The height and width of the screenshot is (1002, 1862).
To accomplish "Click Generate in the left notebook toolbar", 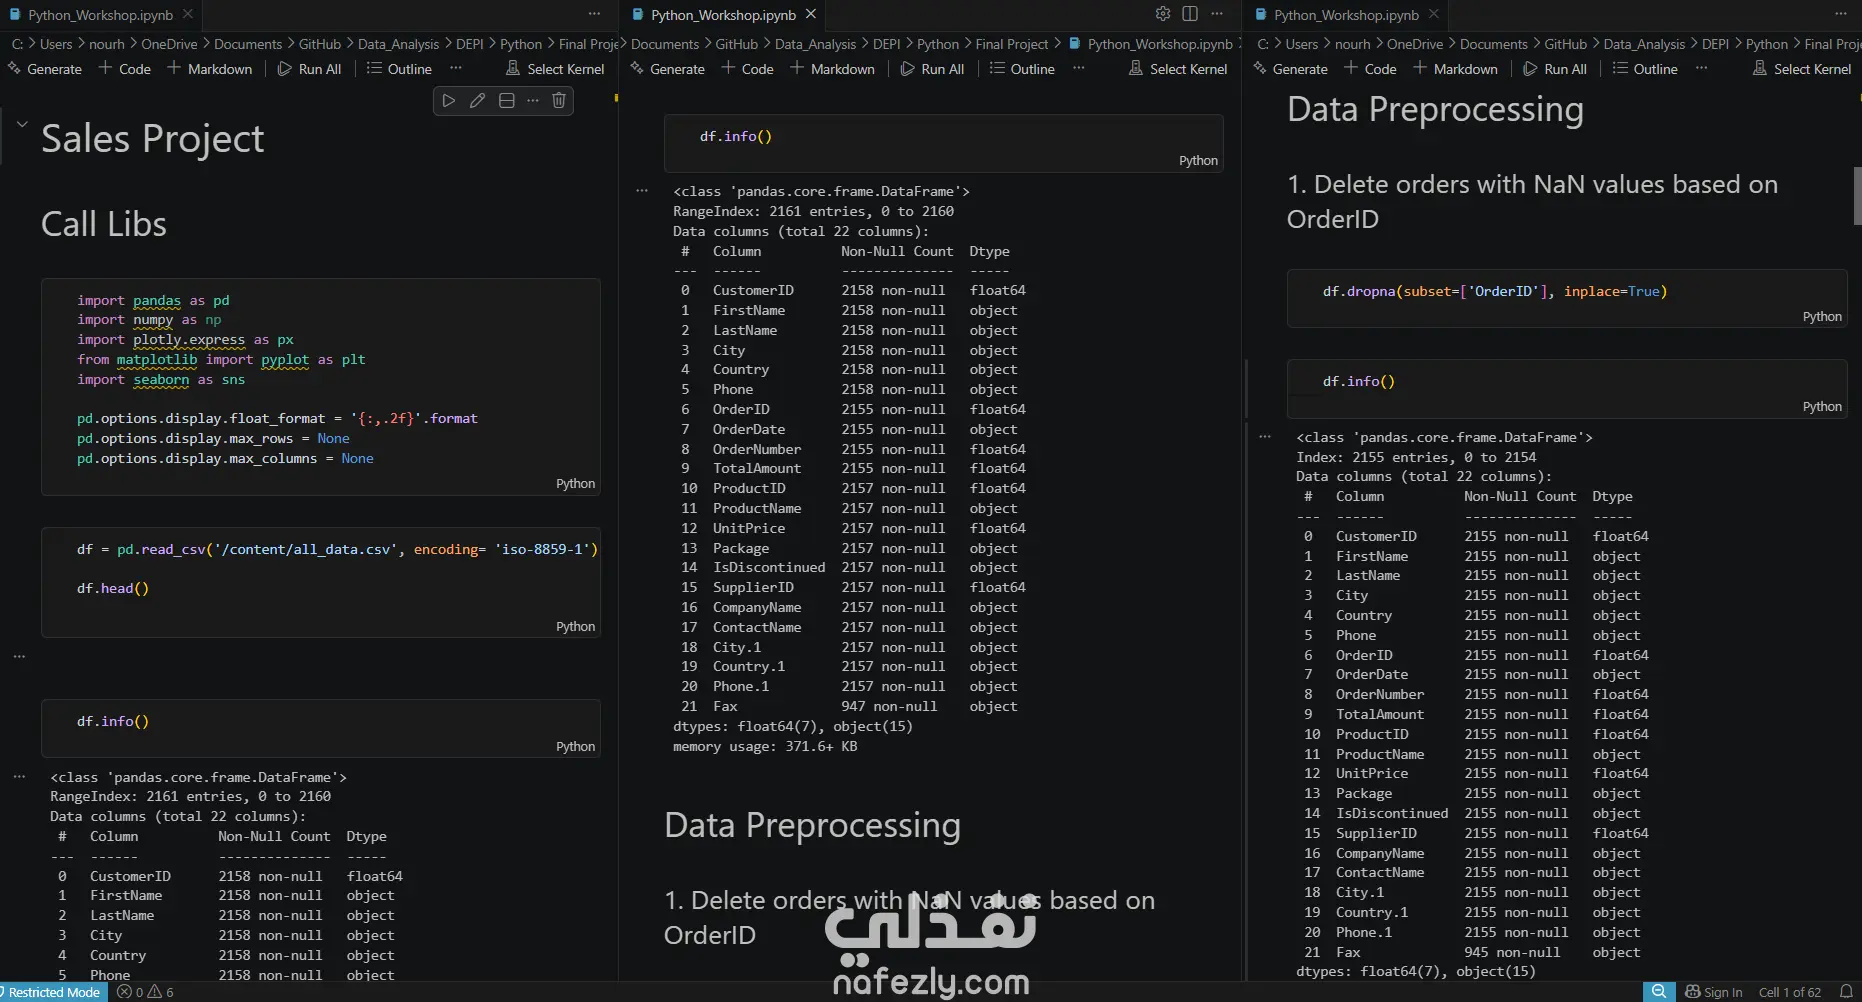I will point(45,69).
